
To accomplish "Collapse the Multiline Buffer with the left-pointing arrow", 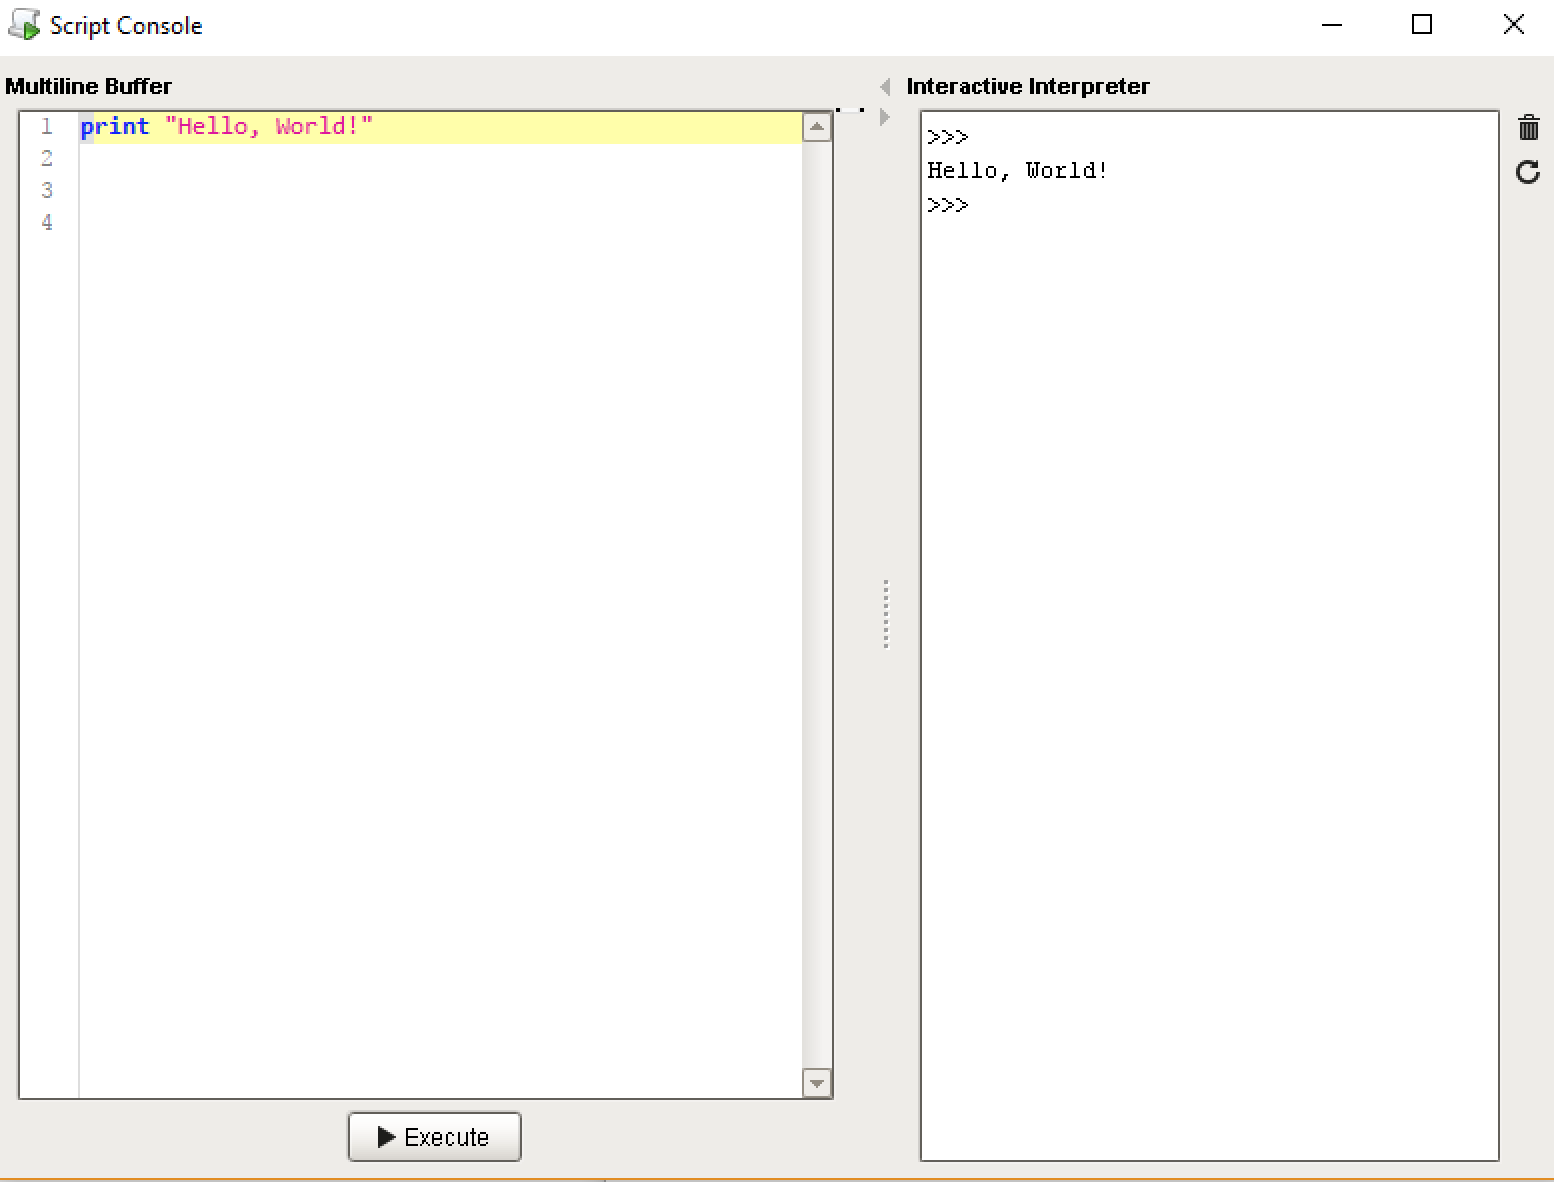I will (885, 87).
